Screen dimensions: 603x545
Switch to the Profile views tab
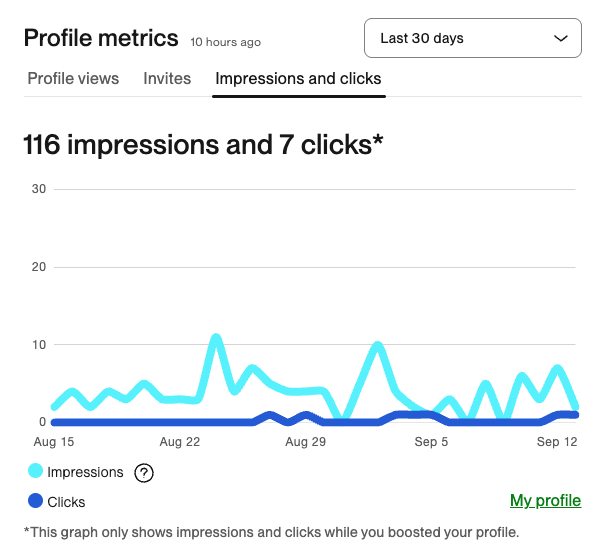(x=73, y=78)
